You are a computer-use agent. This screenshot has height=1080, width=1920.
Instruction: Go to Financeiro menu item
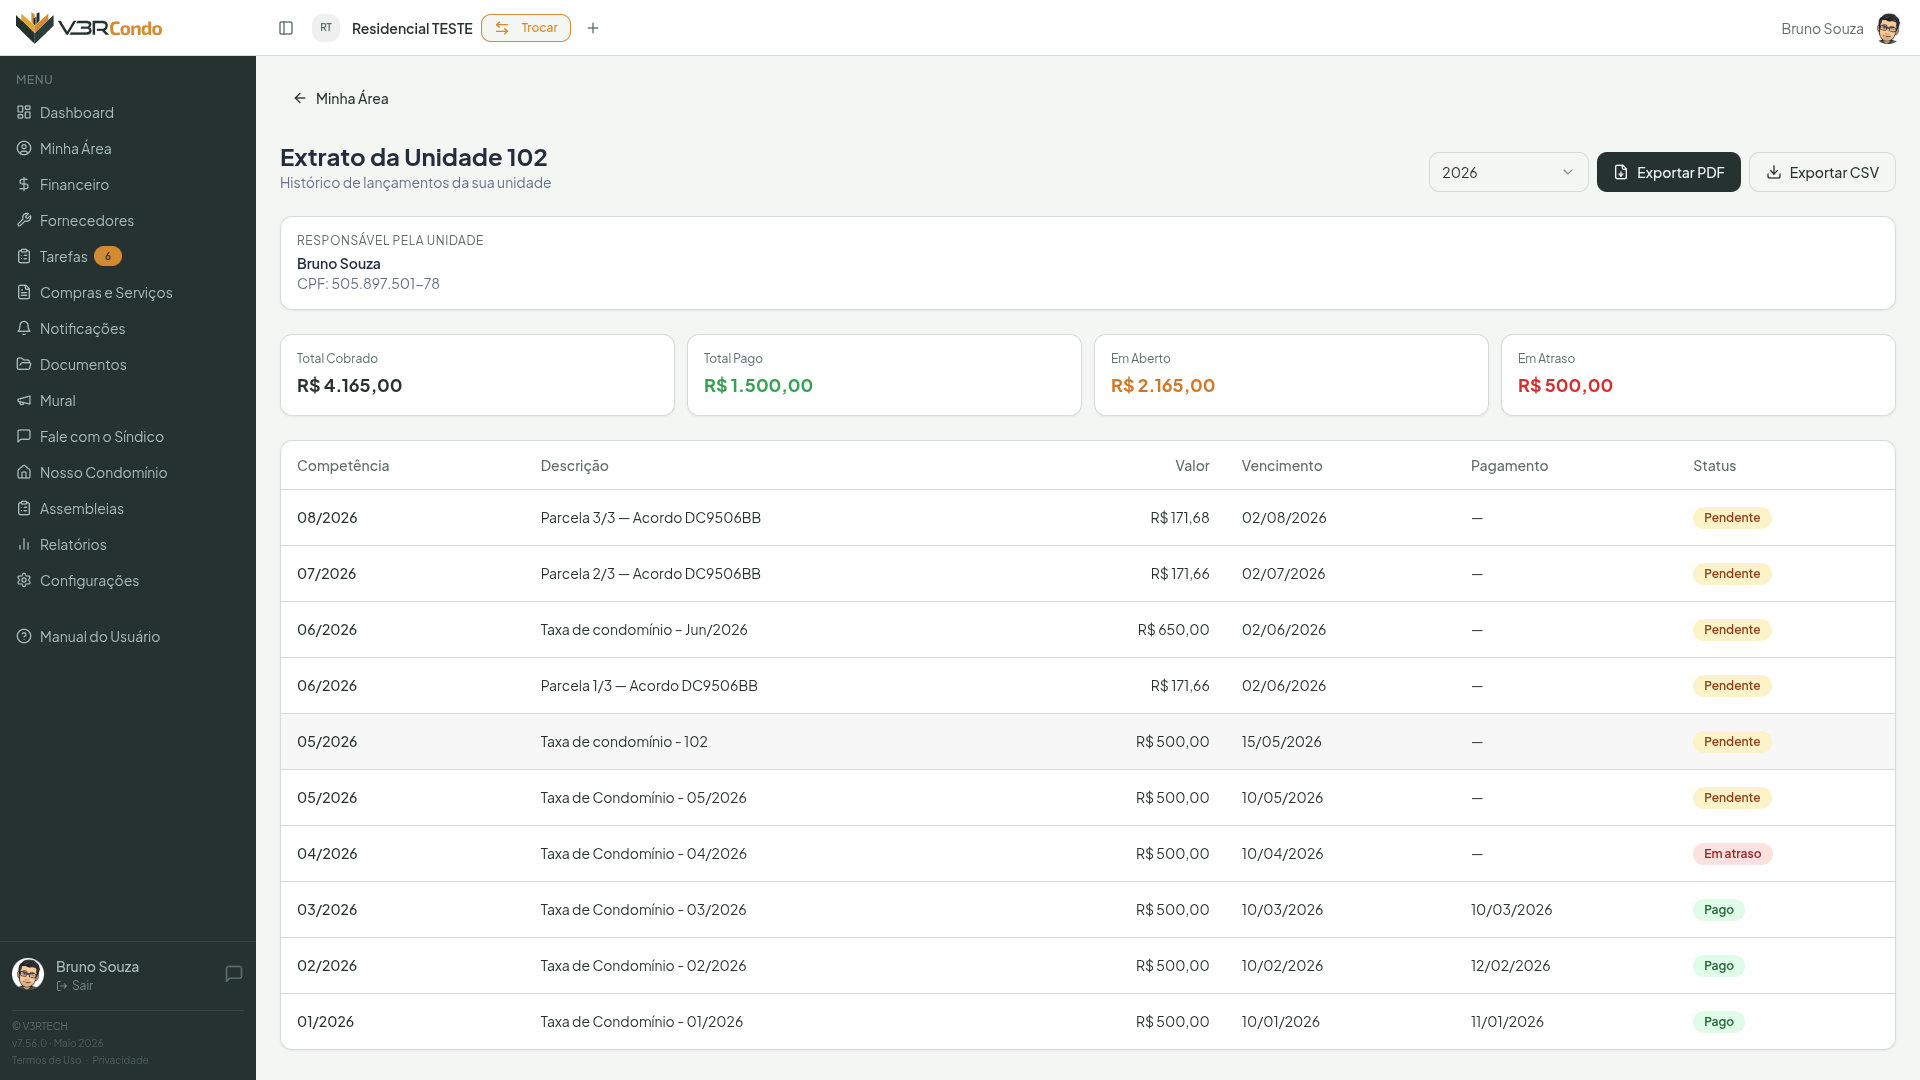pos(128,184)
